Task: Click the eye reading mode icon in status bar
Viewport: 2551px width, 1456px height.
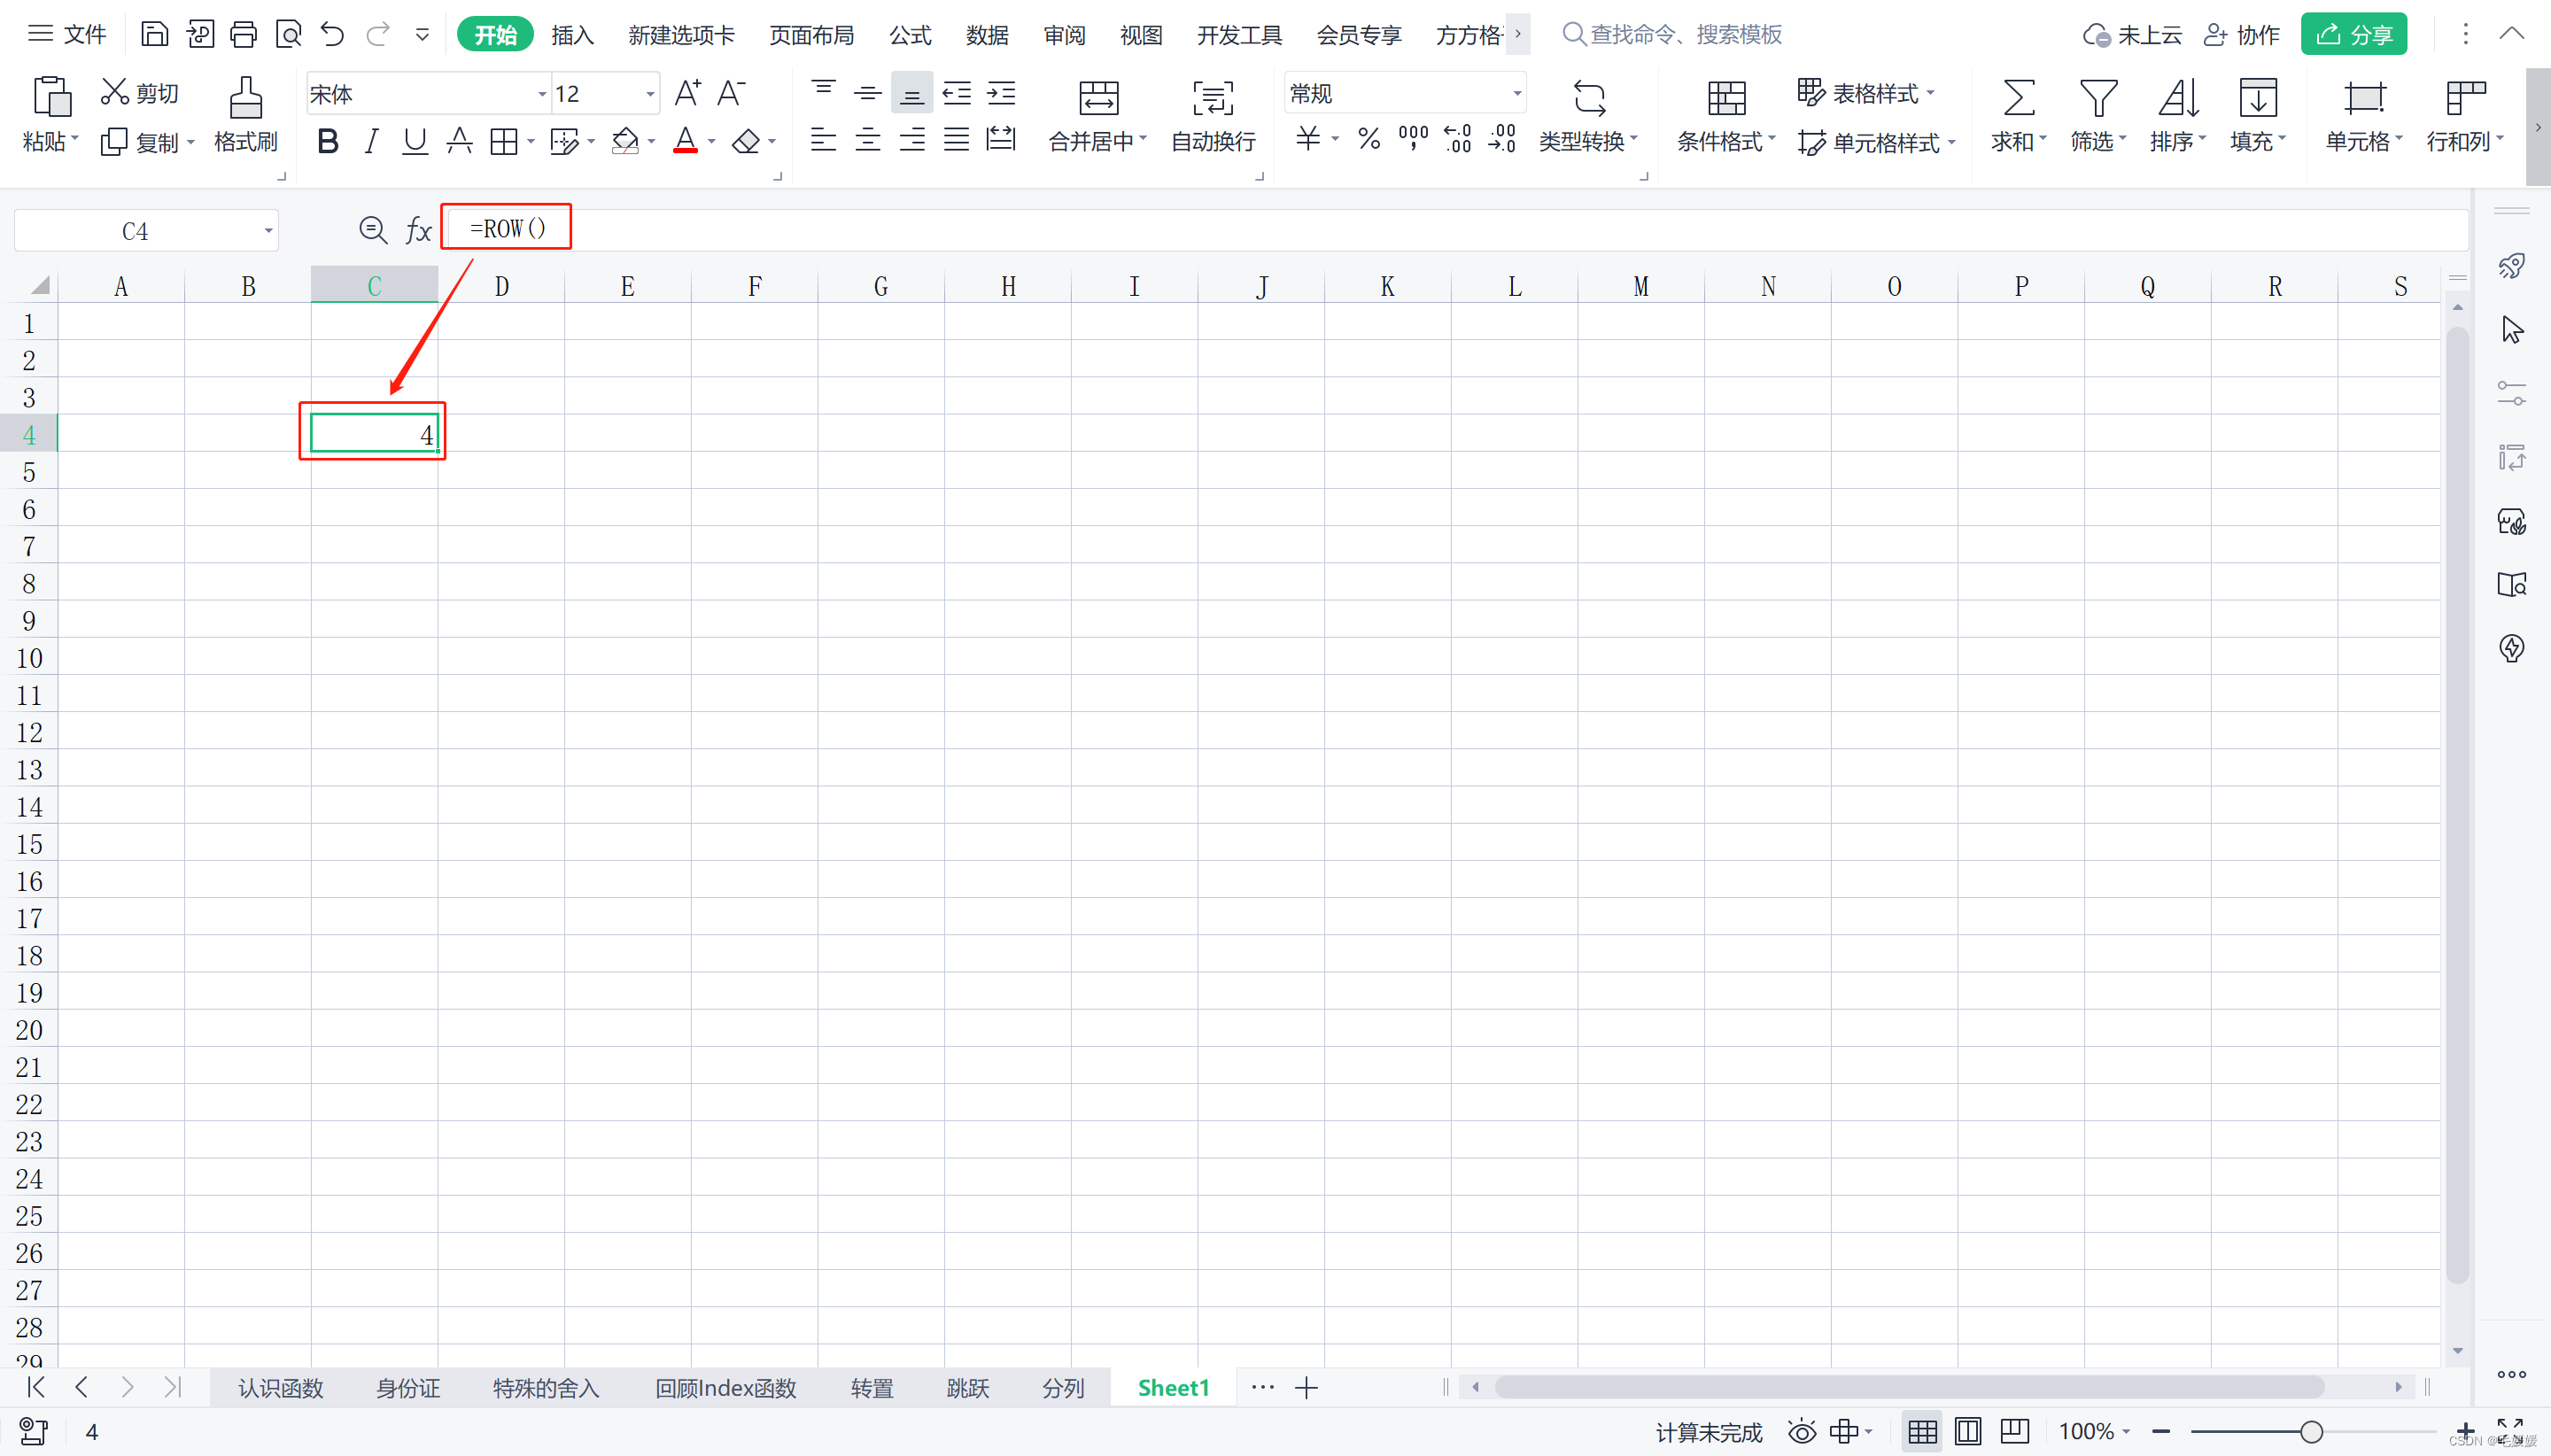Action: pyautogui.click(x=1802, y=1432)
